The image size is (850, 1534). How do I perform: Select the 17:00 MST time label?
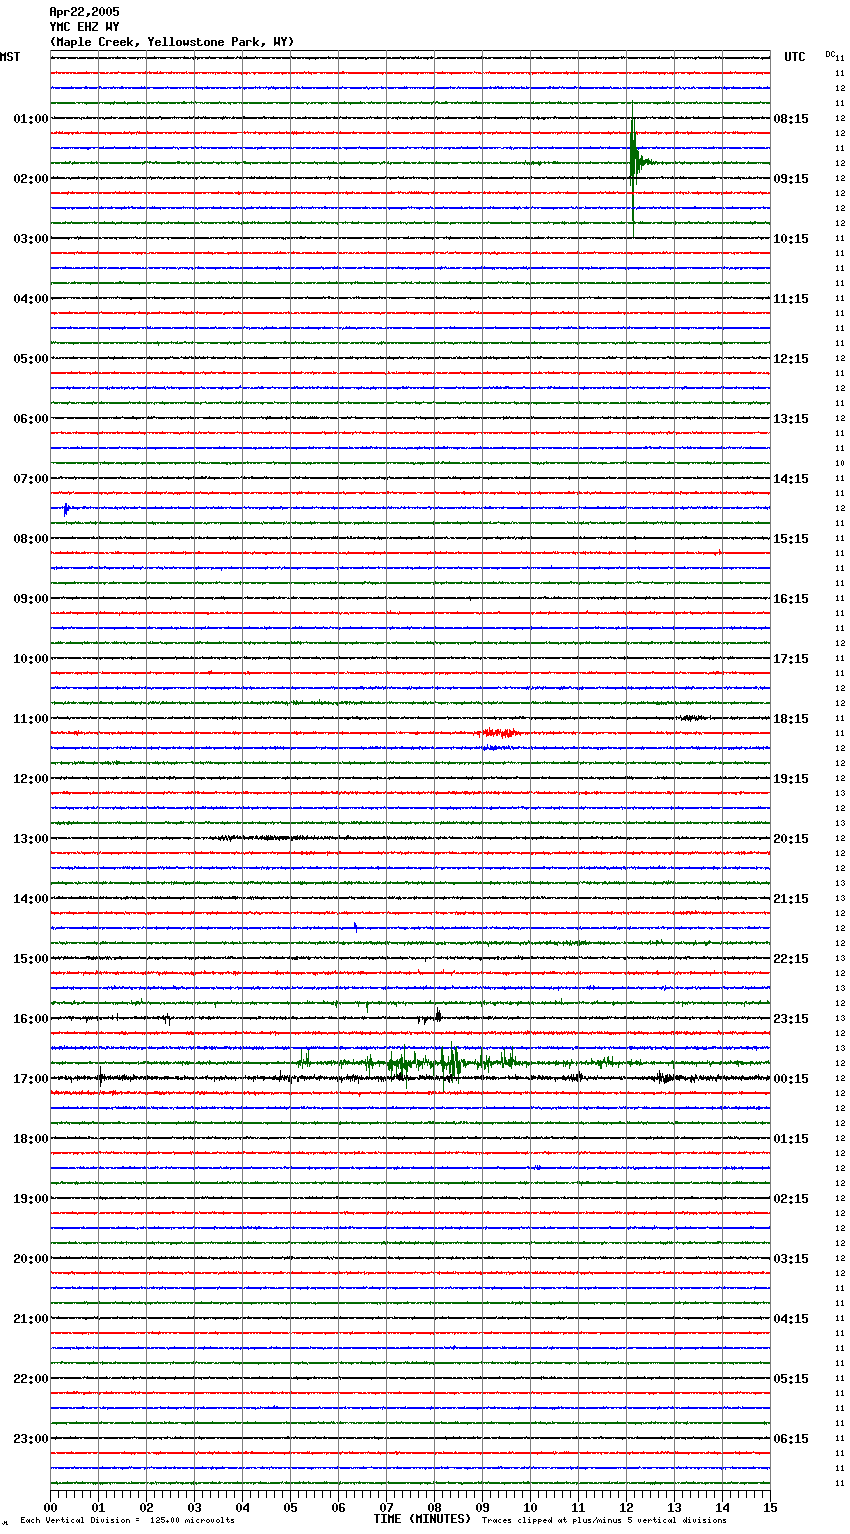click(x=31, y=1079)
